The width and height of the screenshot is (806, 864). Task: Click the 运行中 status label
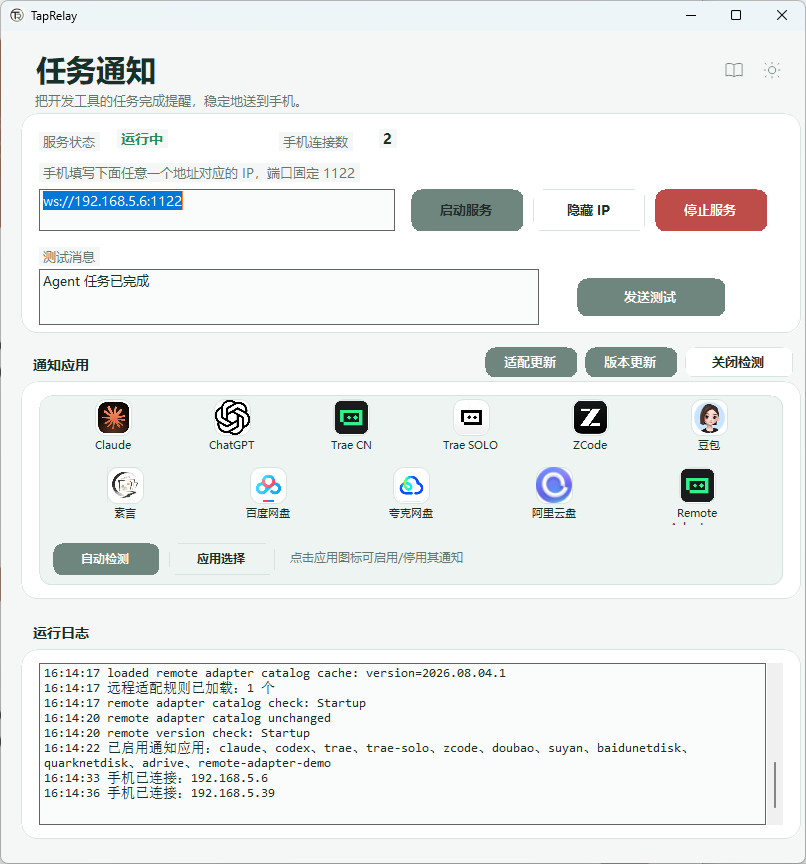[x=142, y=139]
